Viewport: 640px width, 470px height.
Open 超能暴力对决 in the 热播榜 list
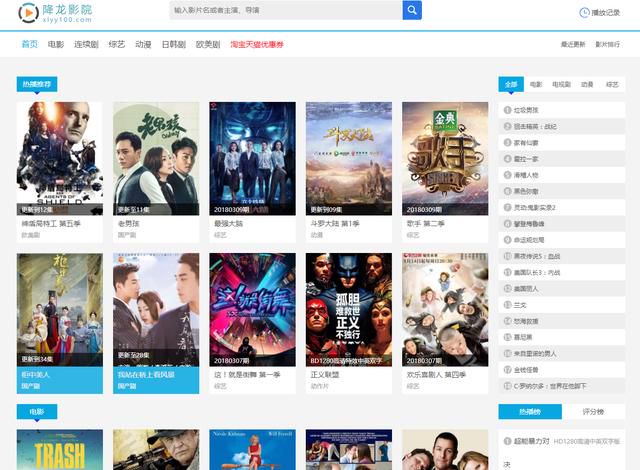pos(531,441)
